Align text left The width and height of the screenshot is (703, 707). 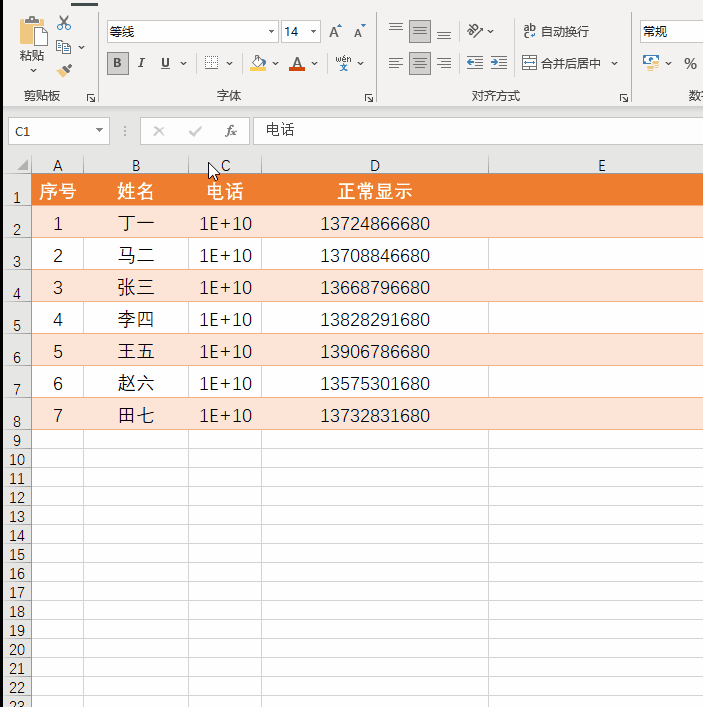pos(396,63)
